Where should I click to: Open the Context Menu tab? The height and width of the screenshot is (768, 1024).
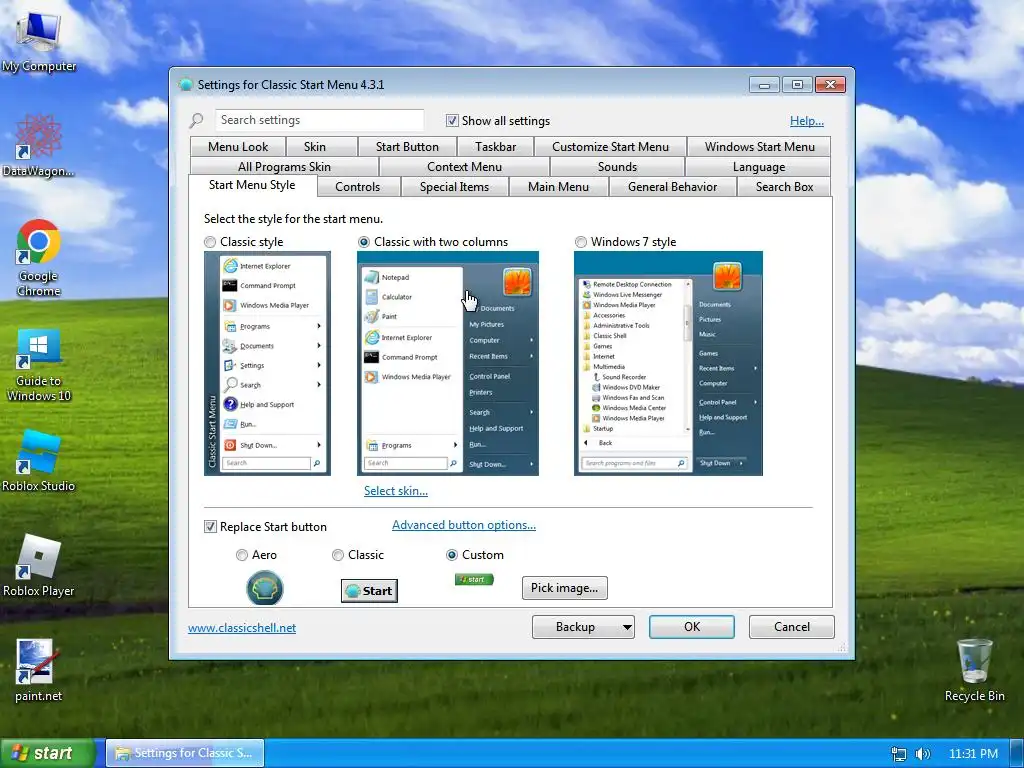tap(464, 167)
